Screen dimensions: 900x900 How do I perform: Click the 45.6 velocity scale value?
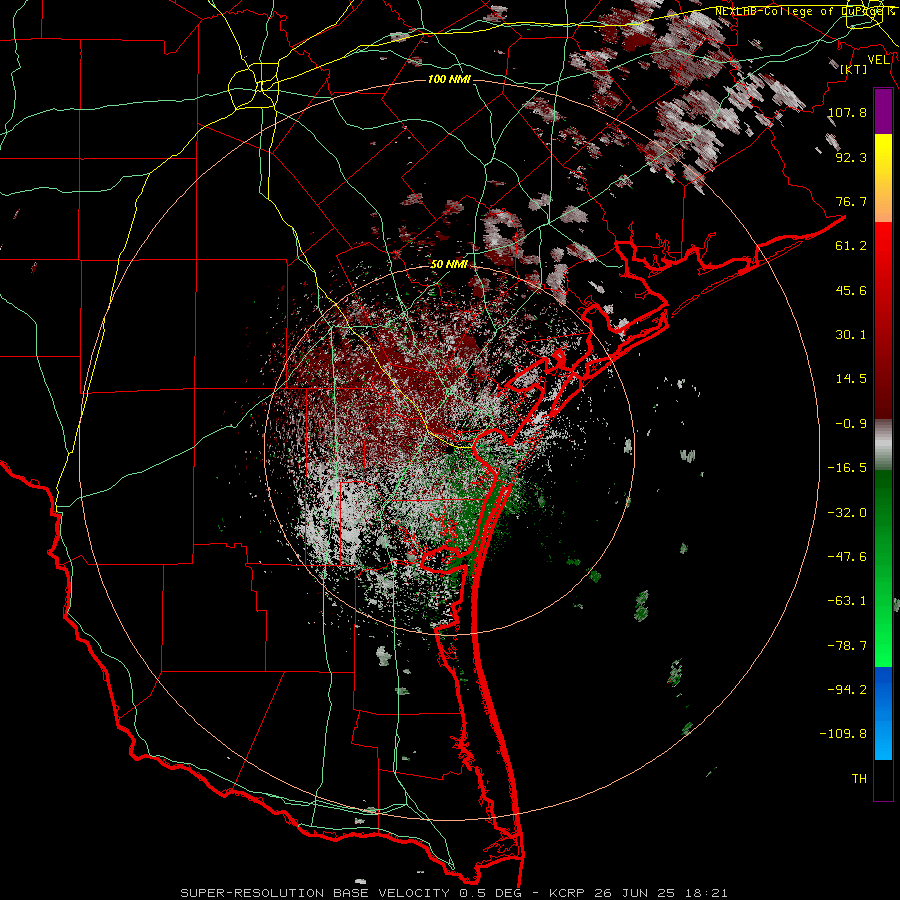(851, 290)
